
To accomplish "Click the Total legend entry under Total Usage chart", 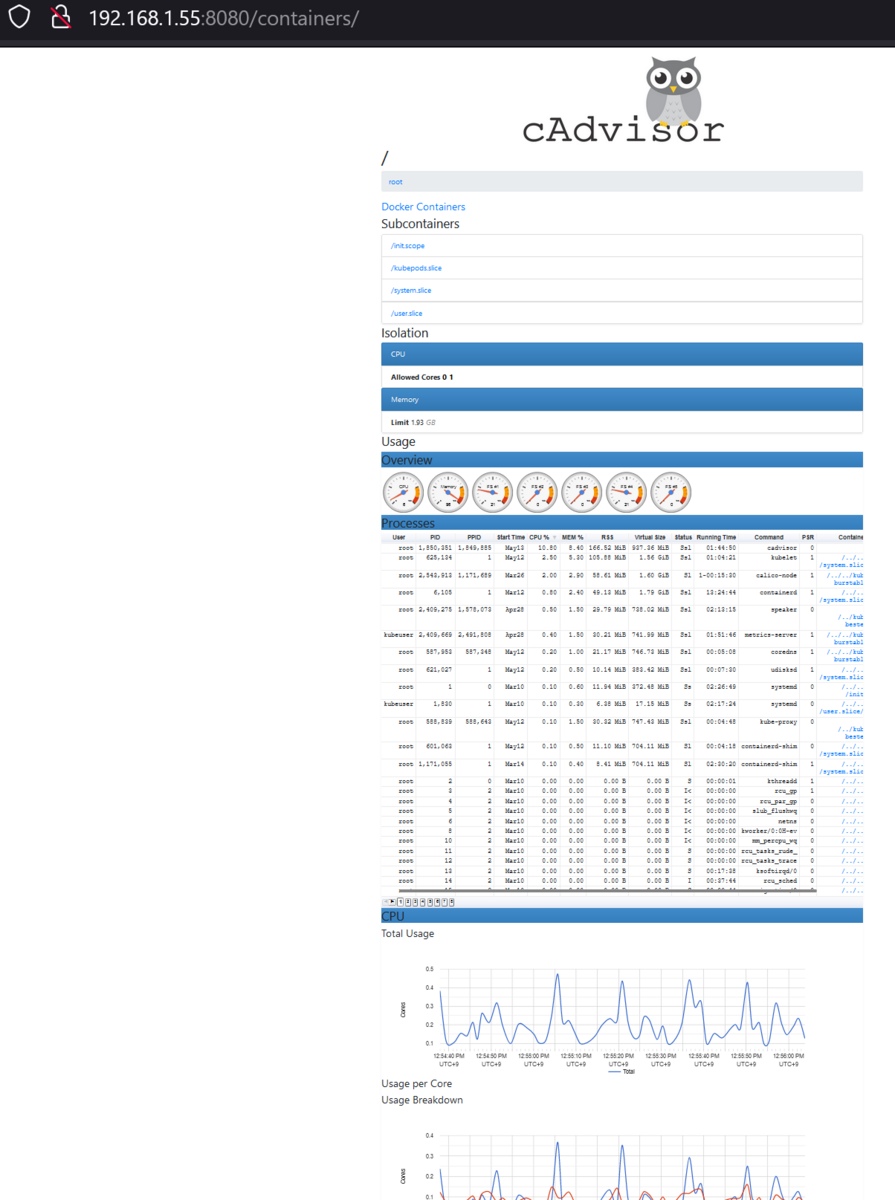I will pos(622,1071).
